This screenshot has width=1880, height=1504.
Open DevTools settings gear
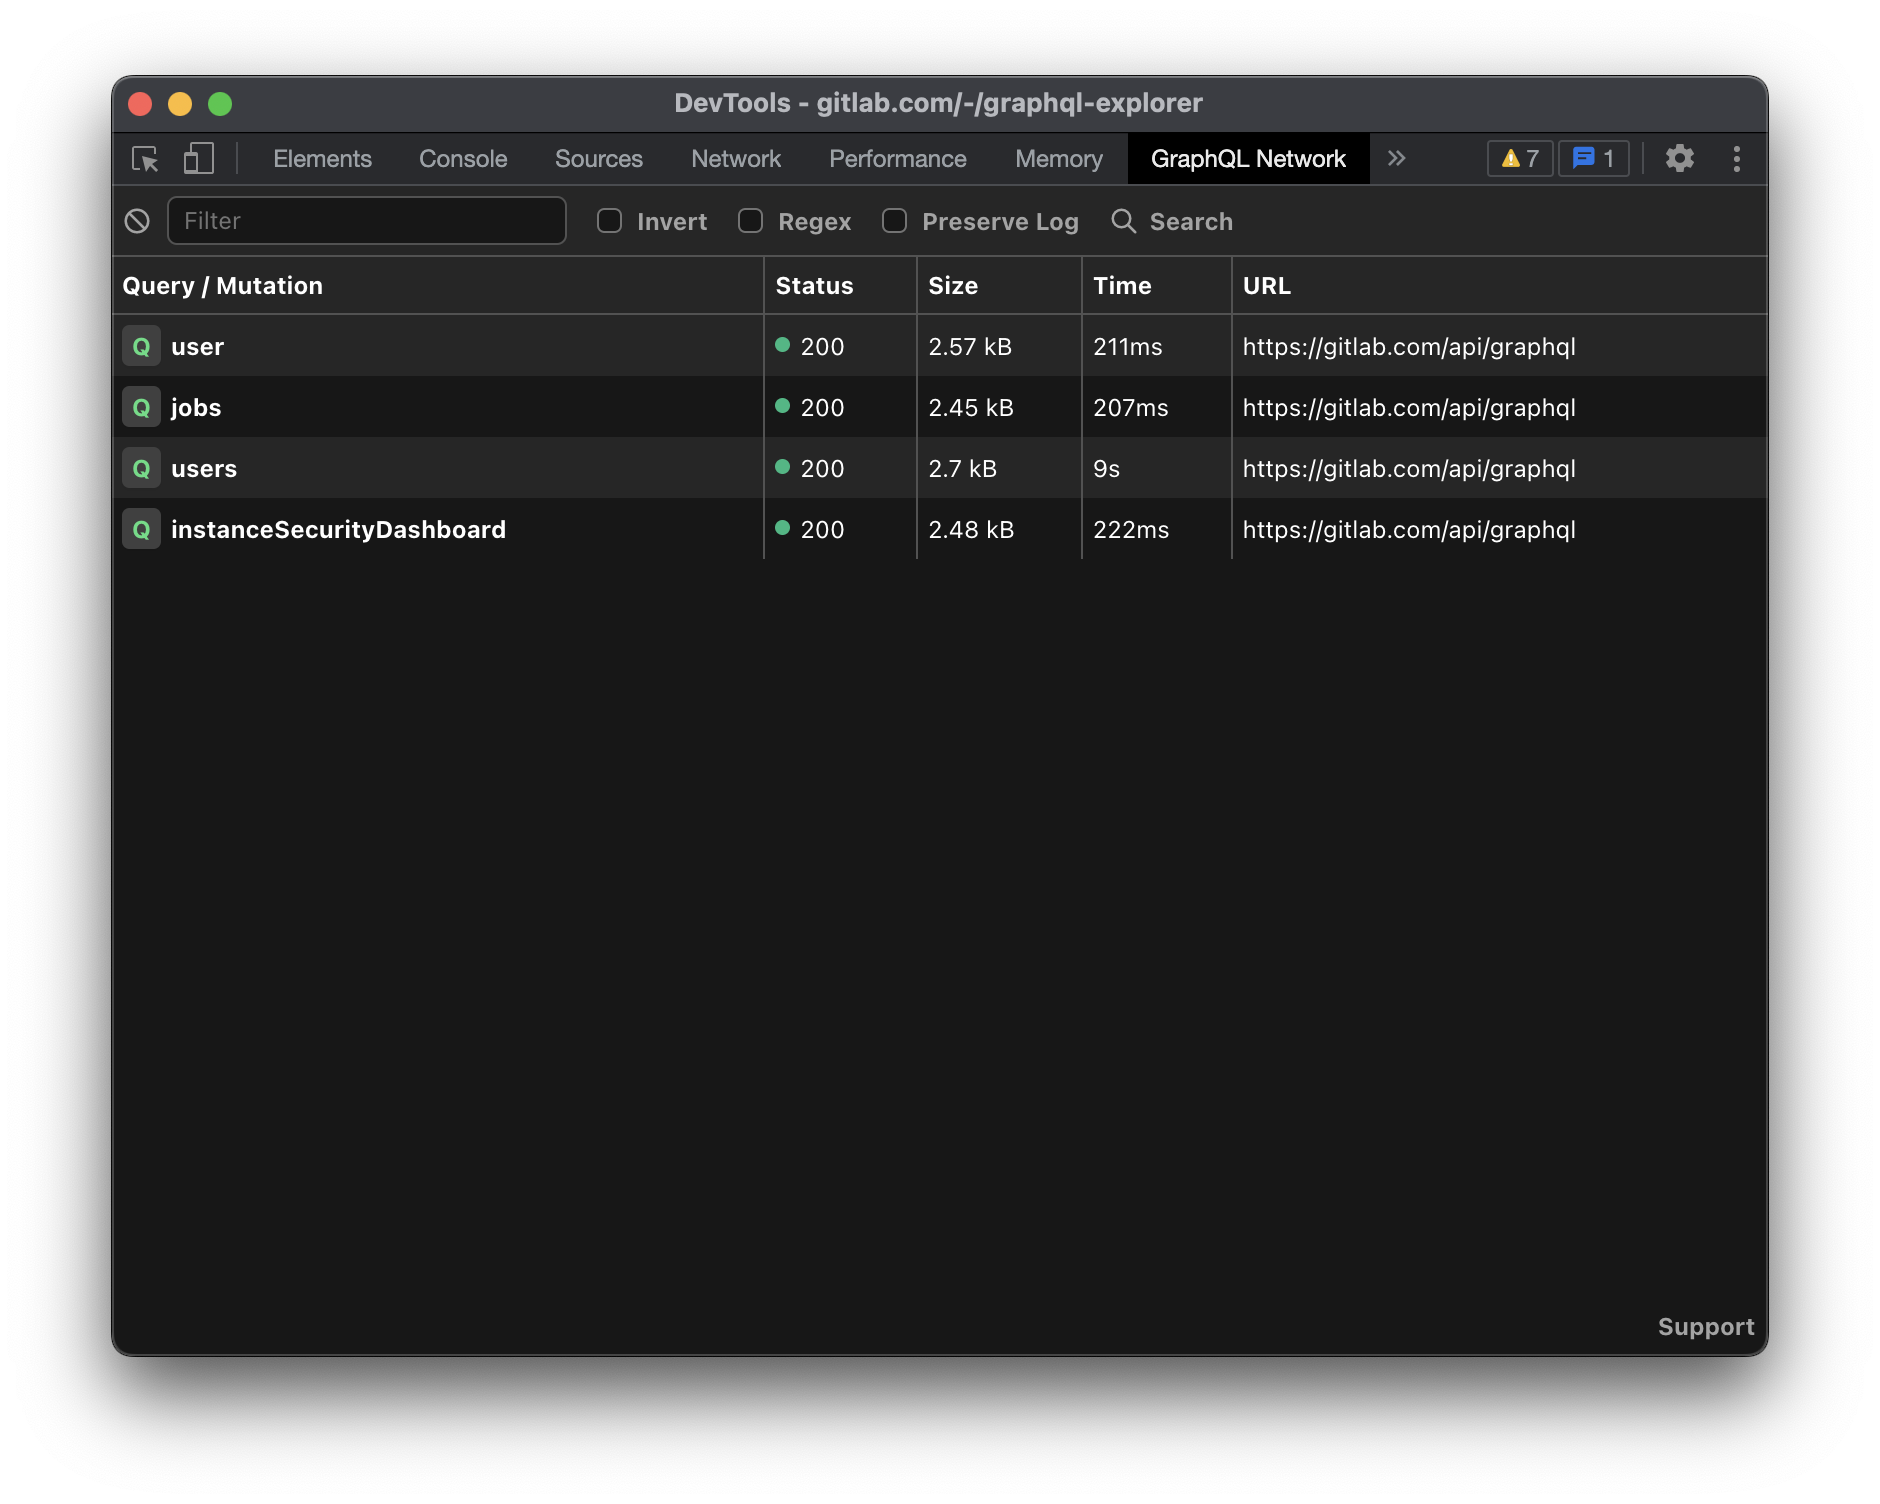1681,158
